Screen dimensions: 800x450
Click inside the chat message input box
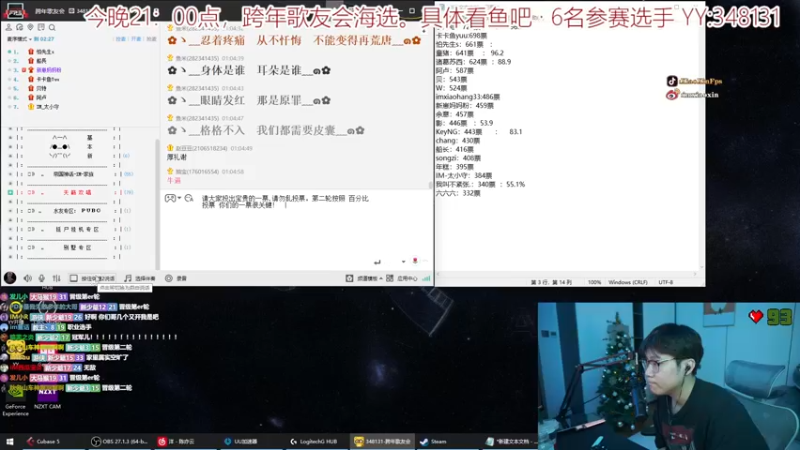tap(296, 230)
